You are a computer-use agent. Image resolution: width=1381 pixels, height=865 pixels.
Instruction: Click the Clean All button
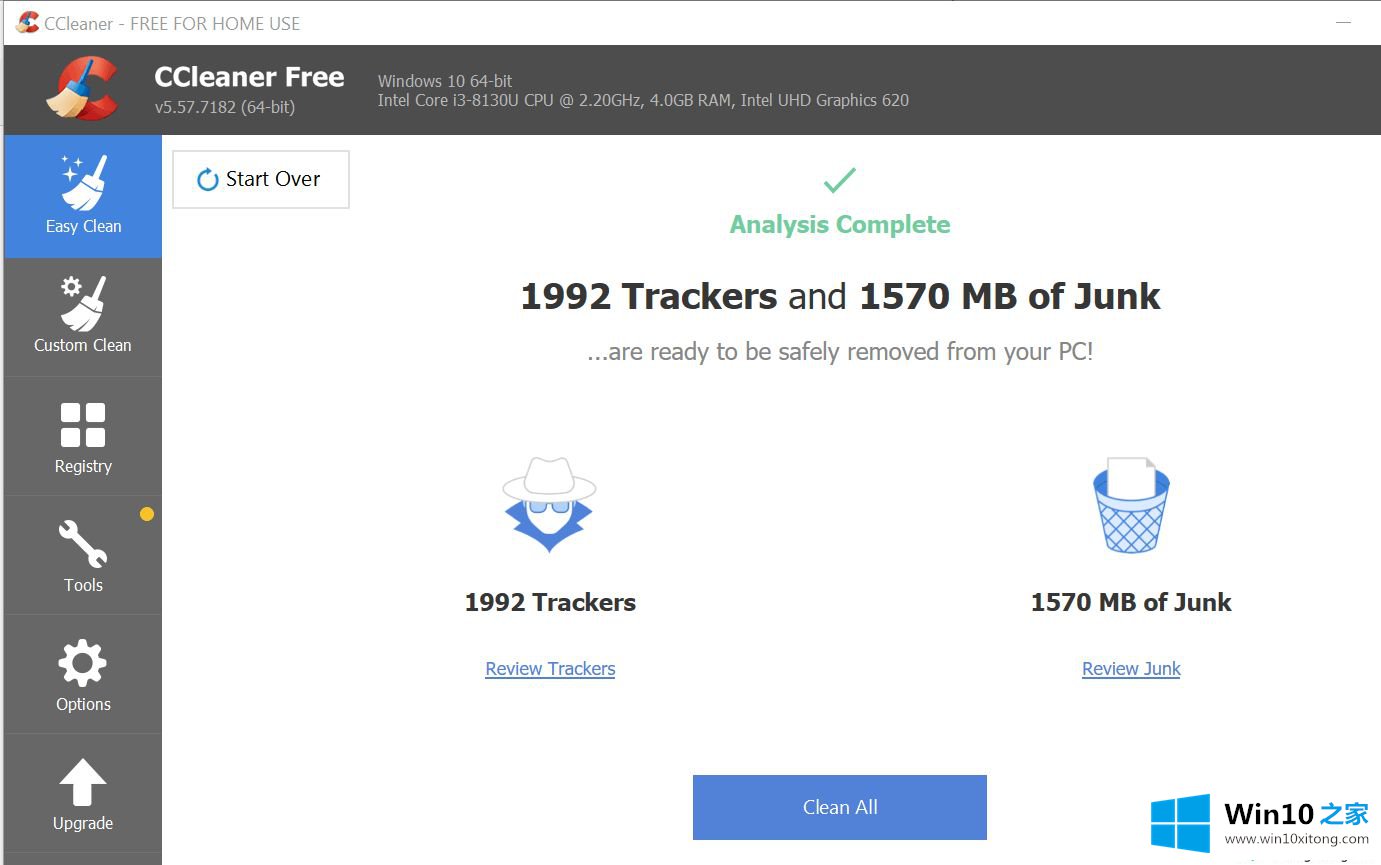(x=840, y=807)
